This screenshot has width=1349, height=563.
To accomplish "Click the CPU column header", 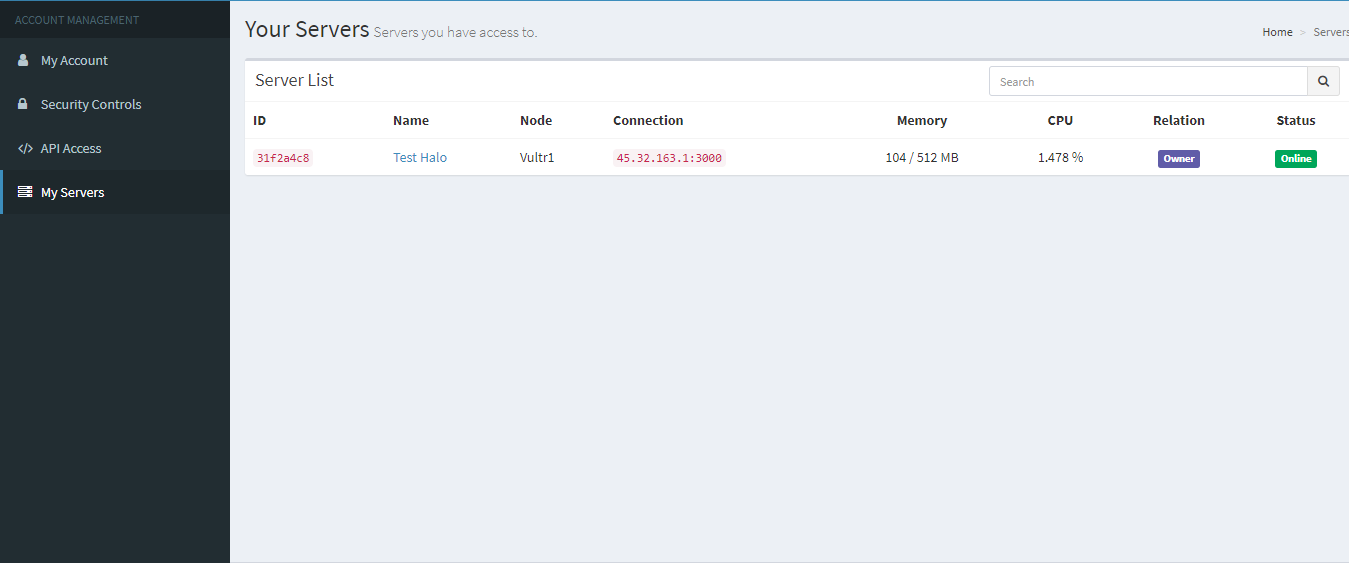I will pos(1060,120).
